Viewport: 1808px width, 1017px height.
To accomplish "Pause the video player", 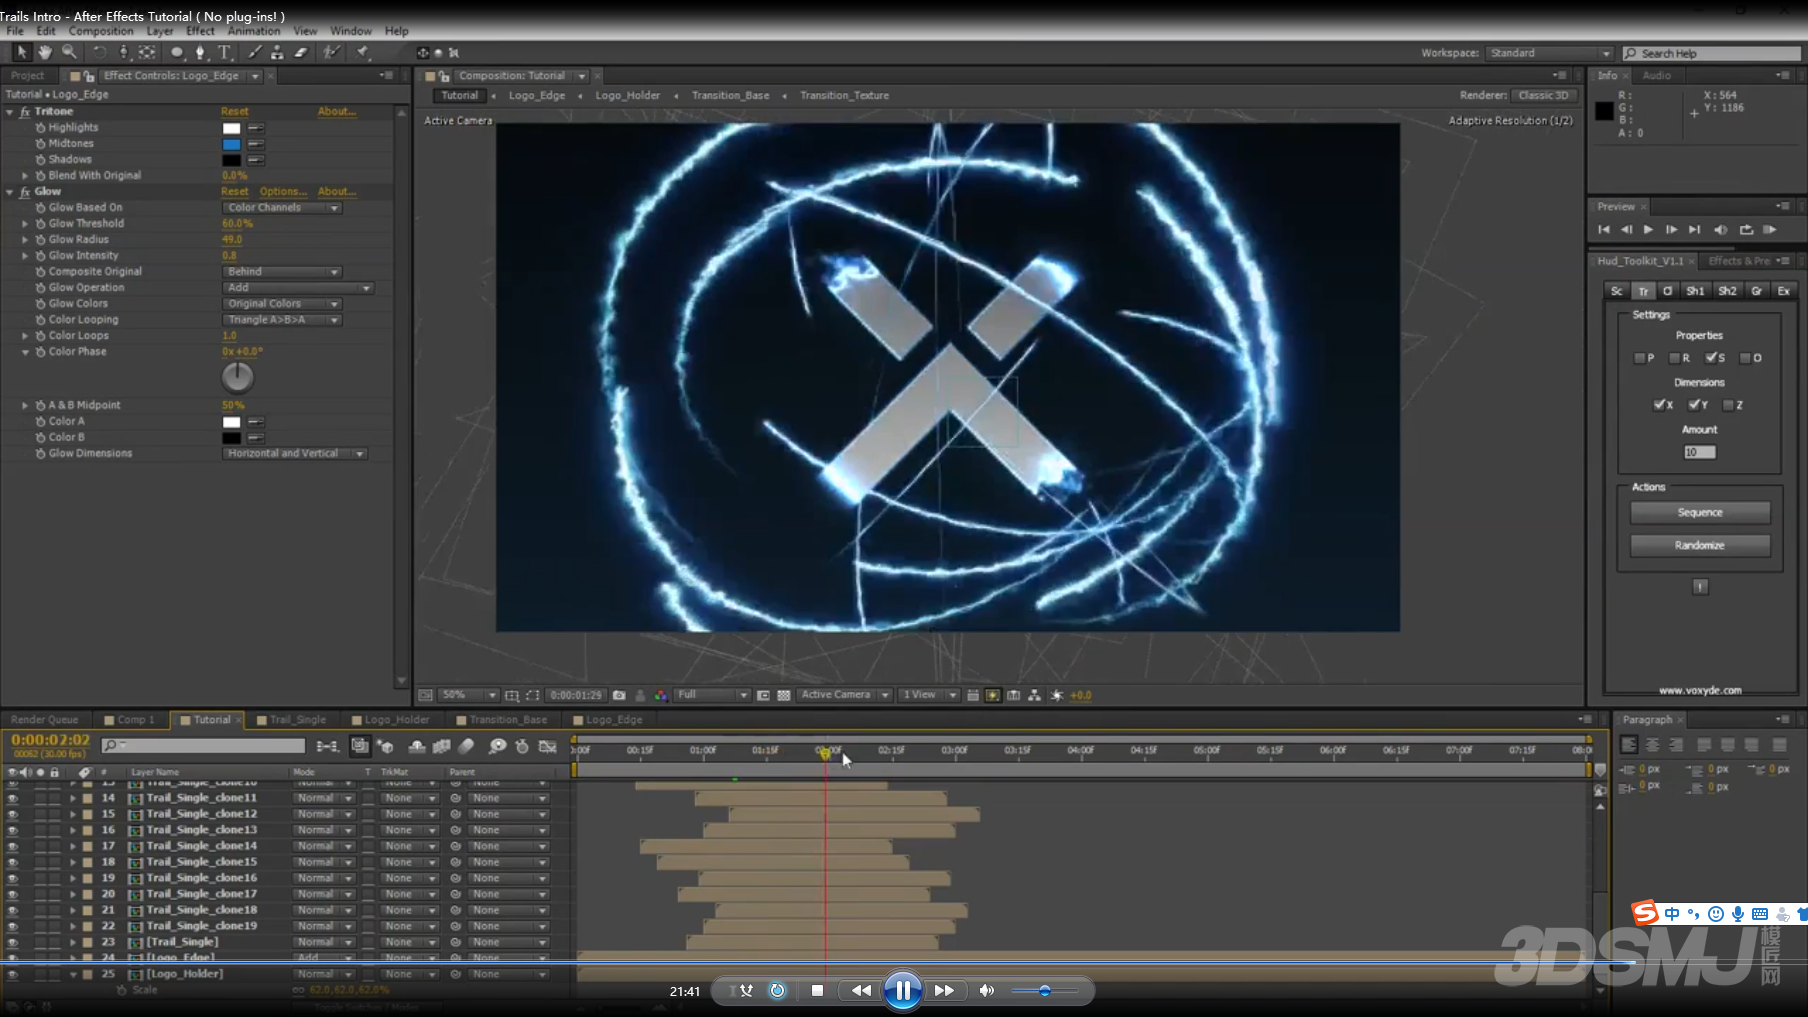I will click(x=902, y=990).
